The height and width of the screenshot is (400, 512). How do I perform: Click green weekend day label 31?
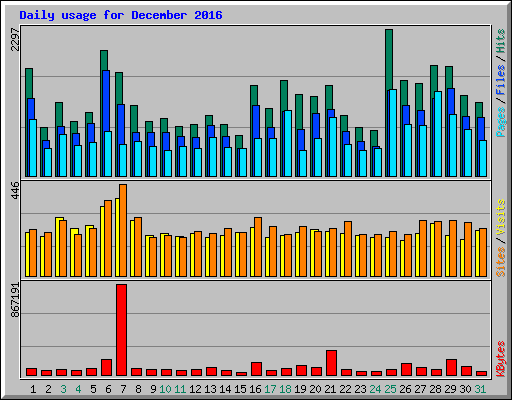click(480, 389)
